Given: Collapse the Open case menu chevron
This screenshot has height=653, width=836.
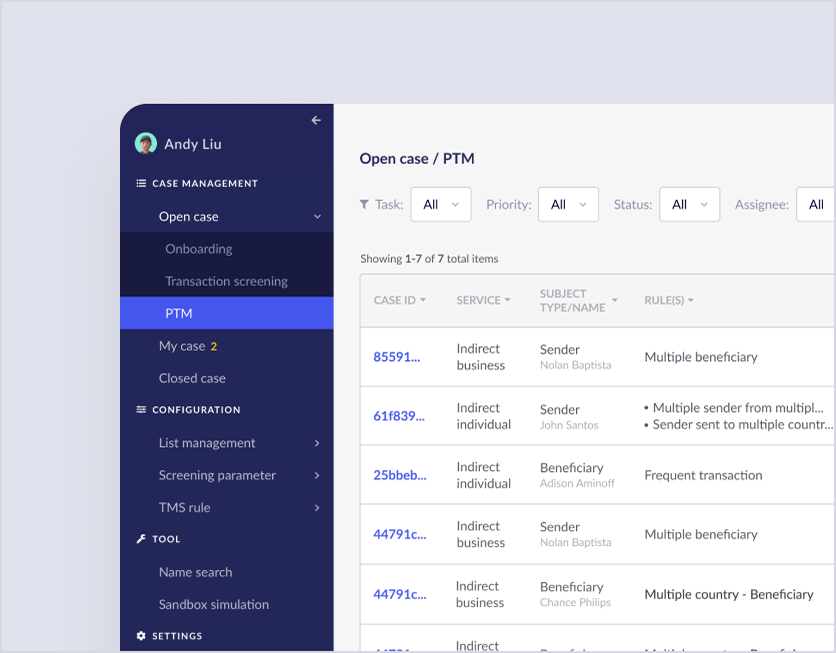Looking at the screenshot, I should click(317, 216).
